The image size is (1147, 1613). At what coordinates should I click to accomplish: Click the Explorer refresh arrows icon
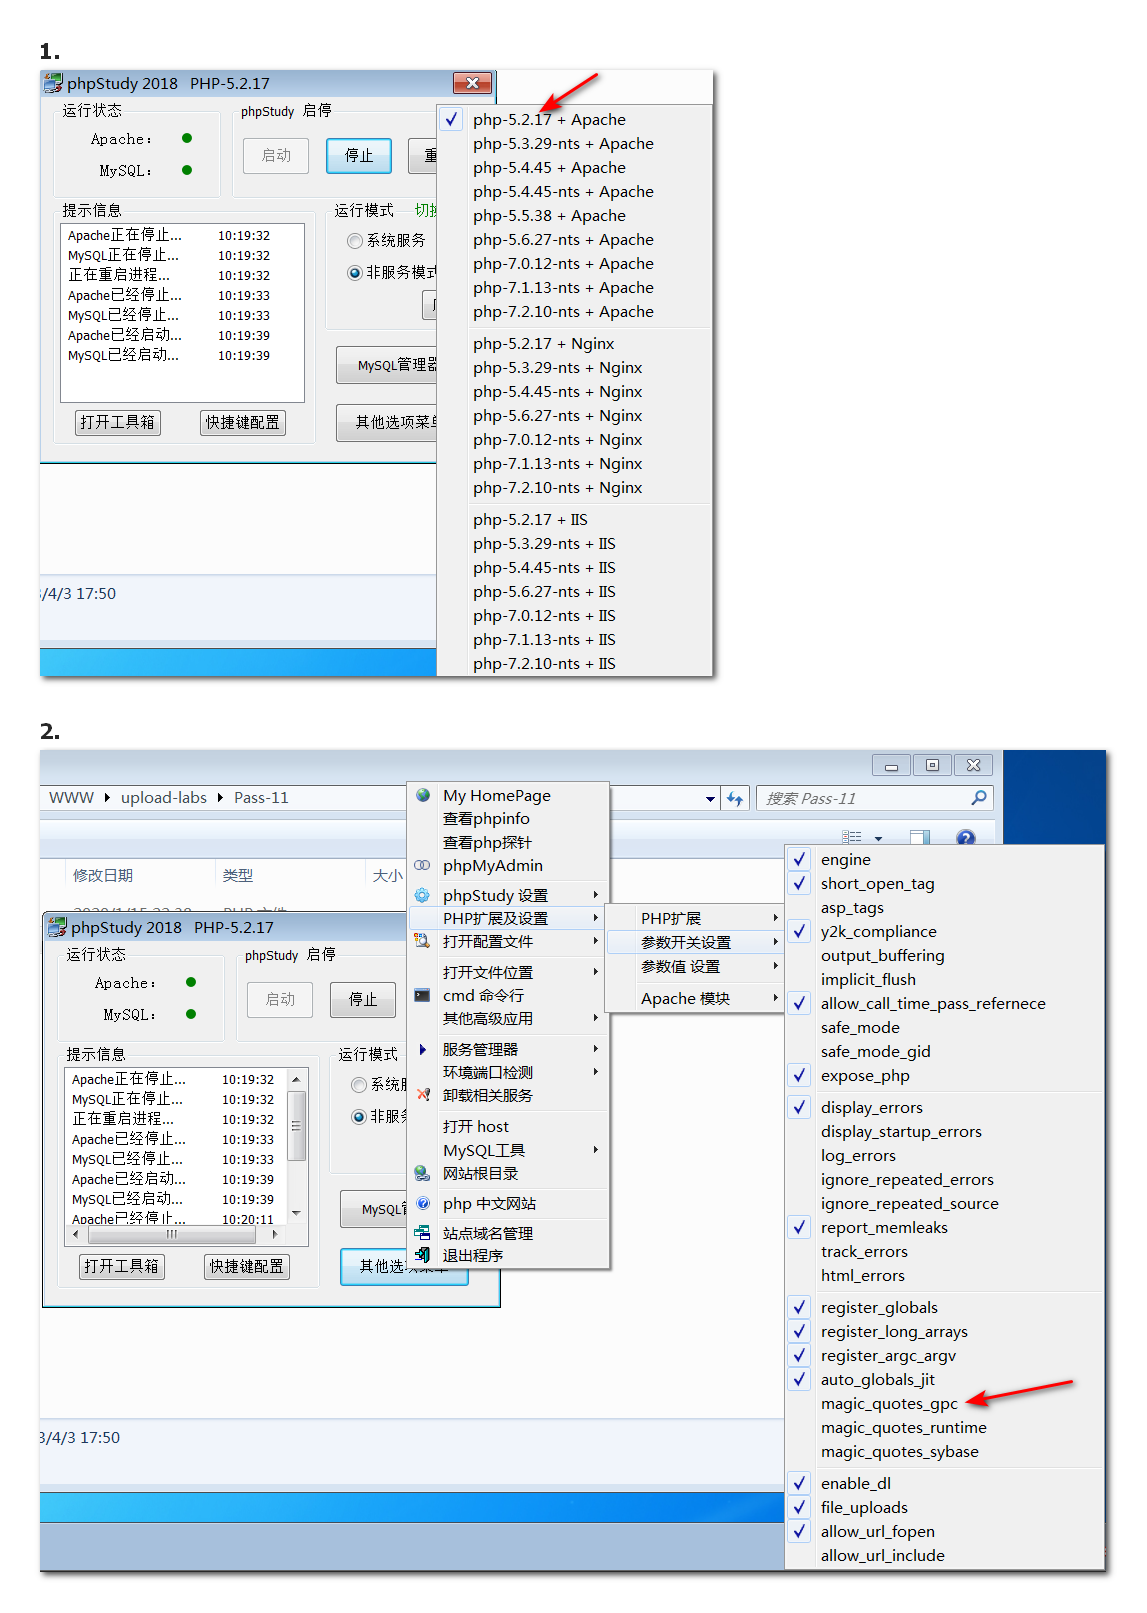tap(735, 798)
